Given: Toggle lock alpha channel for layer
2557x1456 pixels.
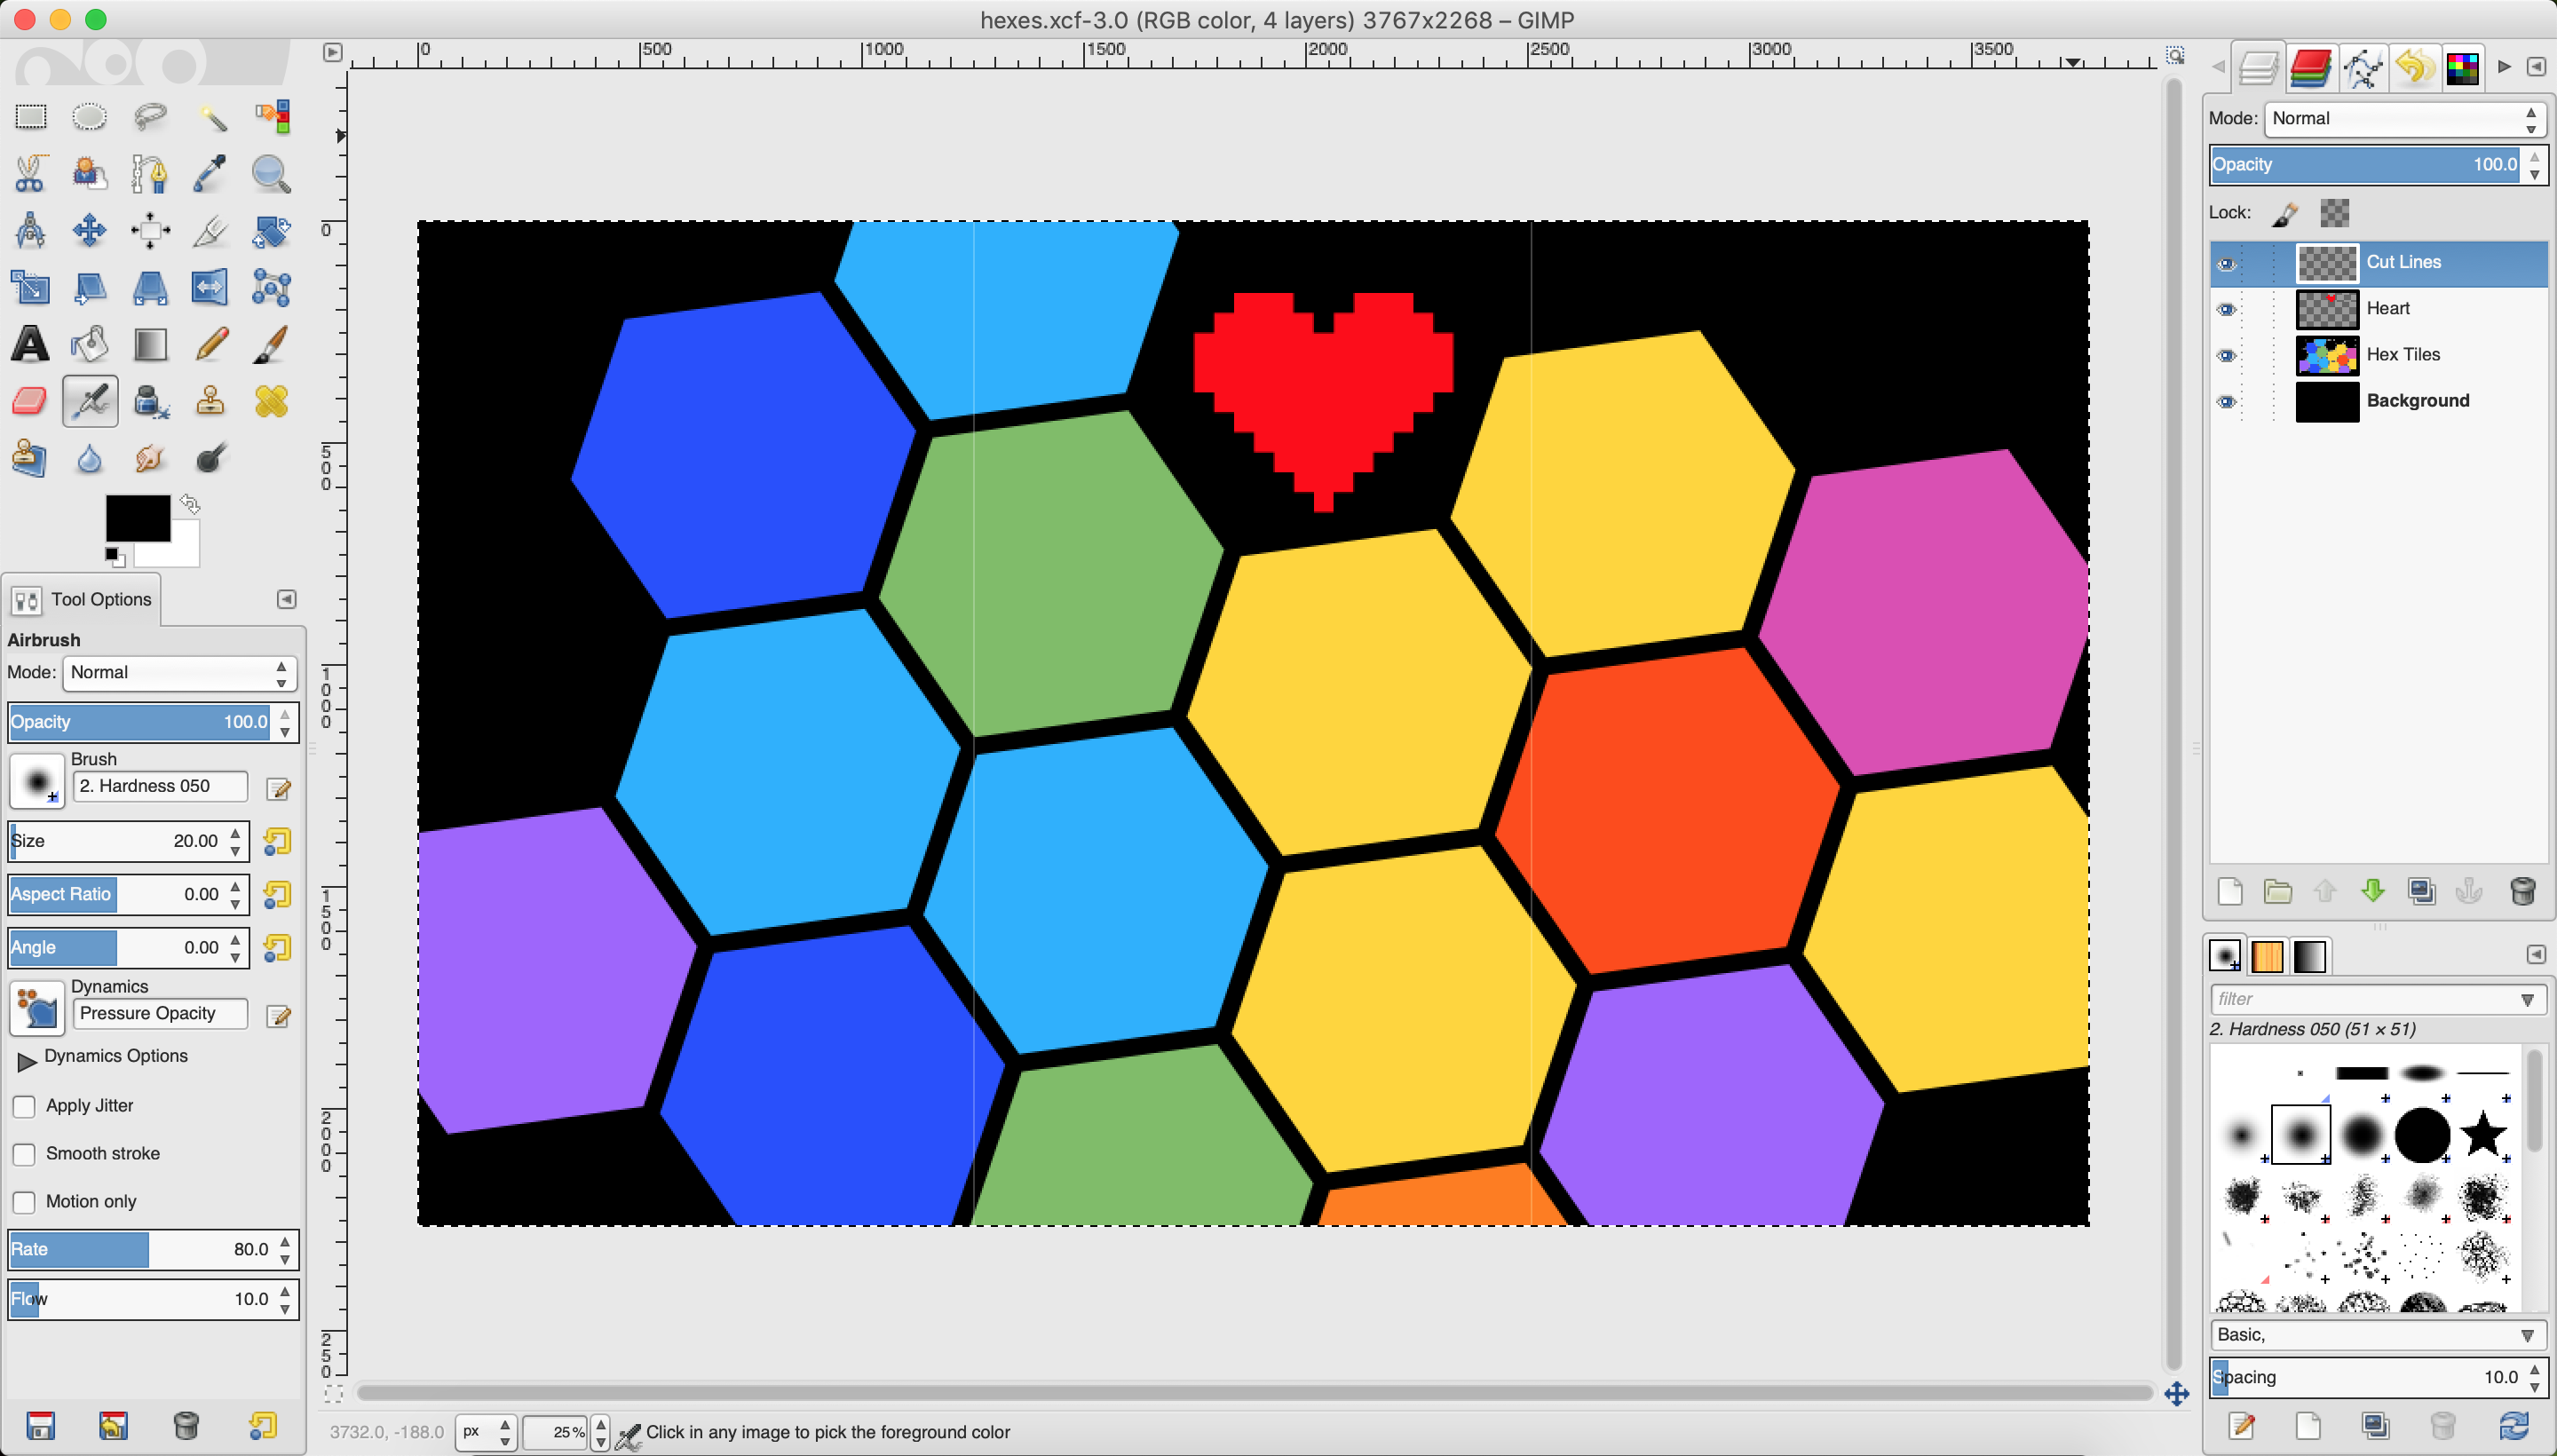Looking at the screenshot, I should (x=2334, y=213).
